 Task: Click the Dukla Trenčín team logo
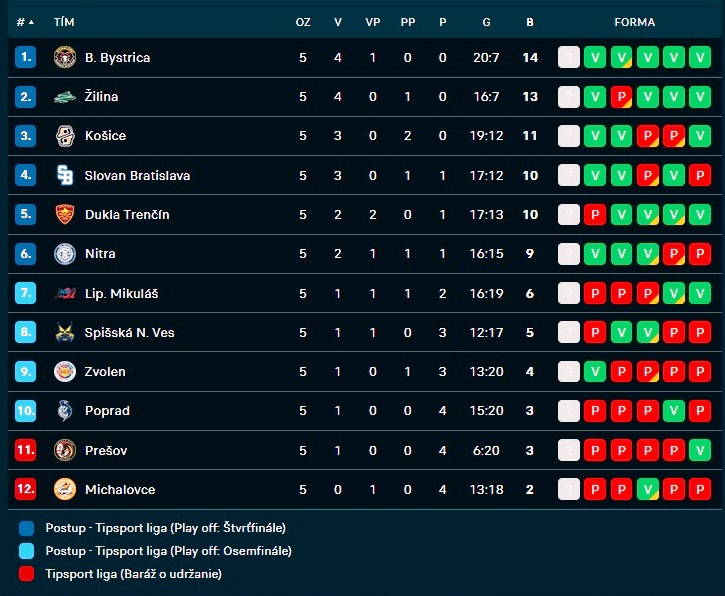click(x=65, y=215)
